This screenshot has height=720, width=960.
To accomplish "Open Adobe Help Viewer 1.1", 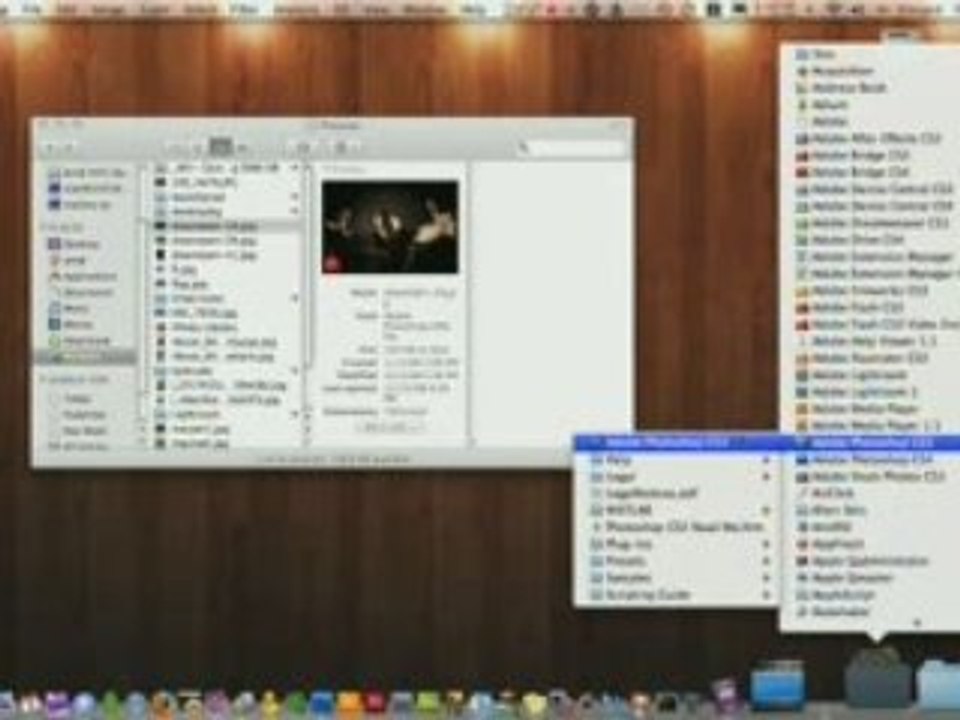I will [x=866, y=341].
